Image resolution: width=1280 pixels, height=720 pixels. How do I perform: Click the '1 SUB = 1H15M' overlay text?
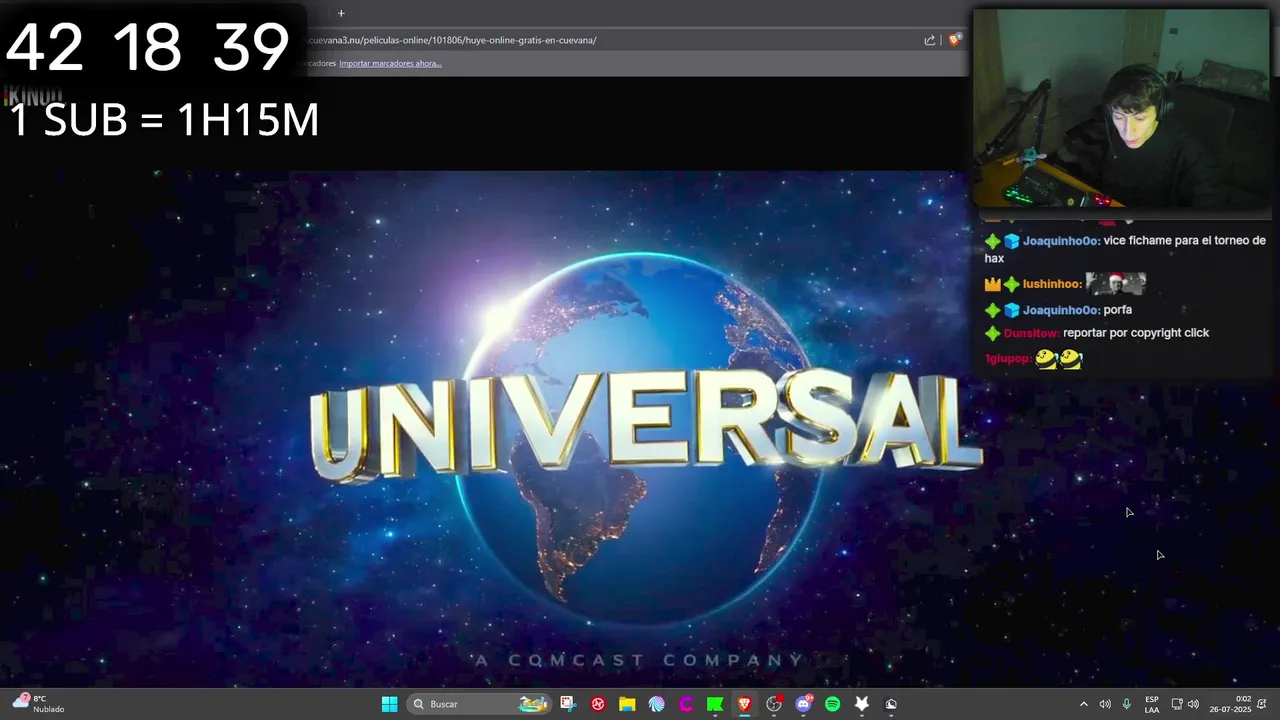[164, 120]
